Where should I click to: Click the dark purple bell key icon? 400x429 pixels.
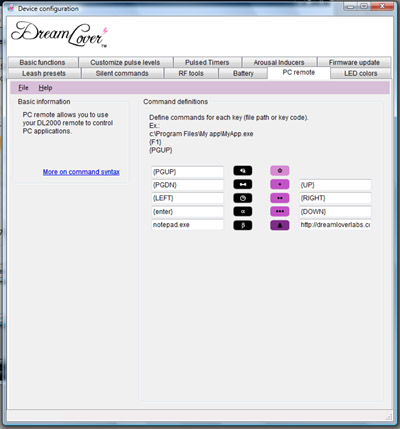280,225
